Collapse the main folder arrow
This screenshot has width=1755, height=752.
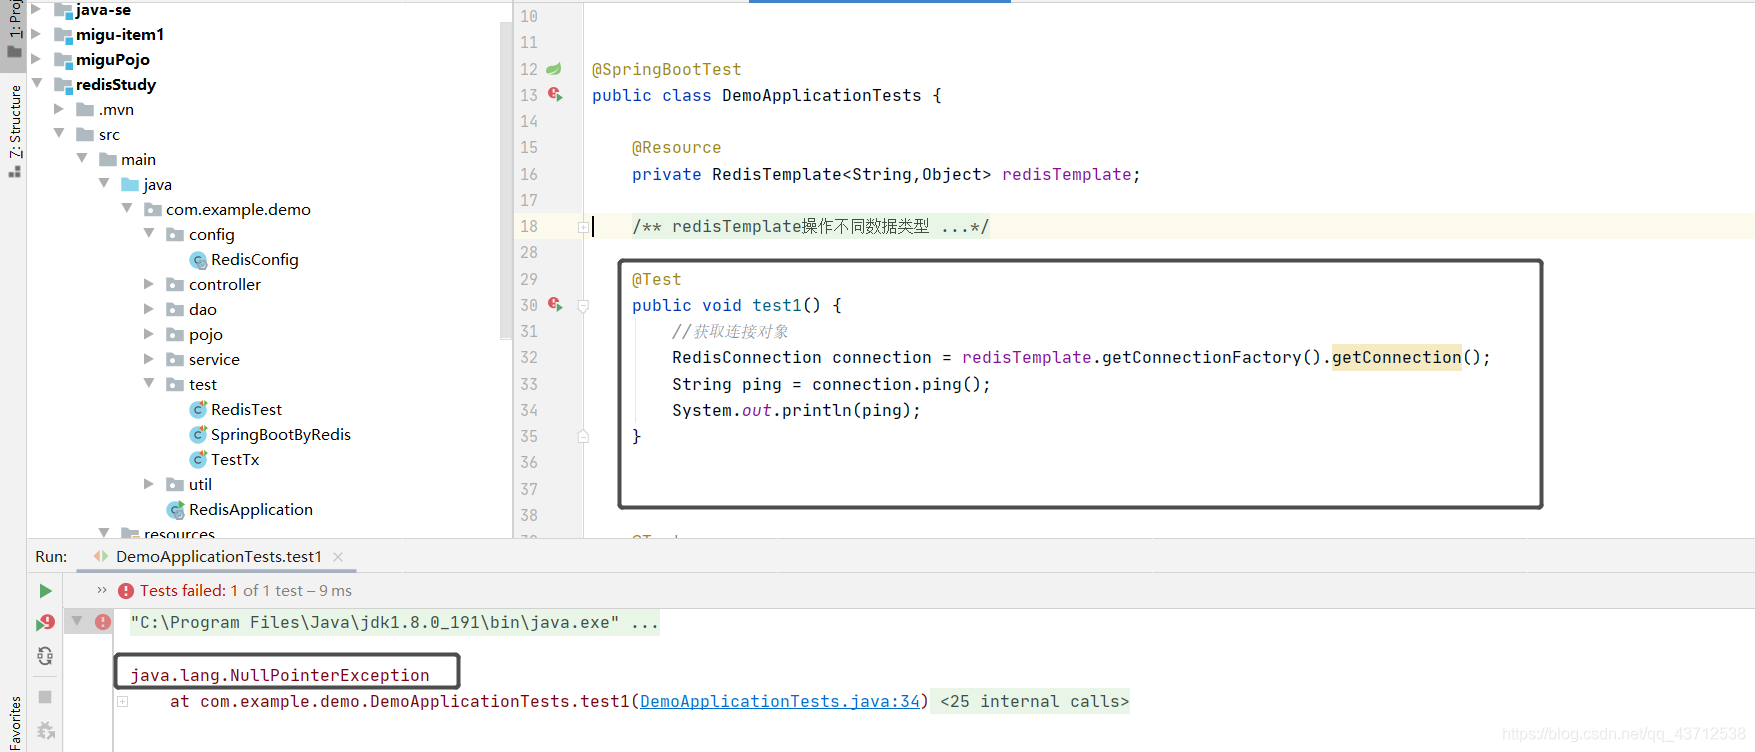tap(82, 159)
